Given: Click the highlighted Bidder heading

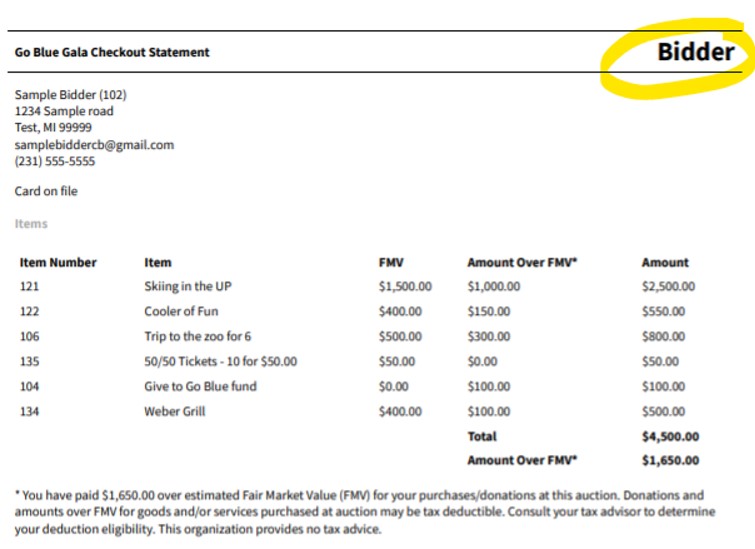Looking at the screenshot, I should point(695,52).
